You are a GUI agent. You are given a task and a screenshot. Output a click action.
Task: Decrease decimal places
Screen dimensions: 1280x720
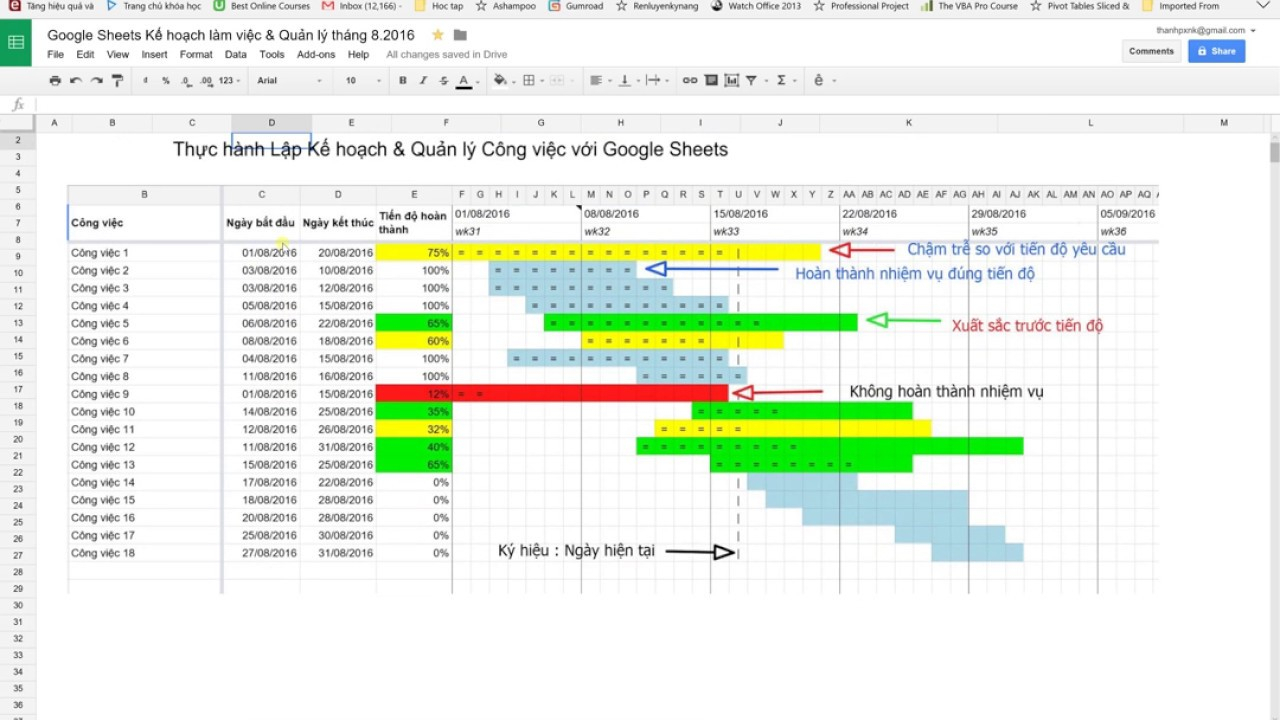(x=186, y=80)
